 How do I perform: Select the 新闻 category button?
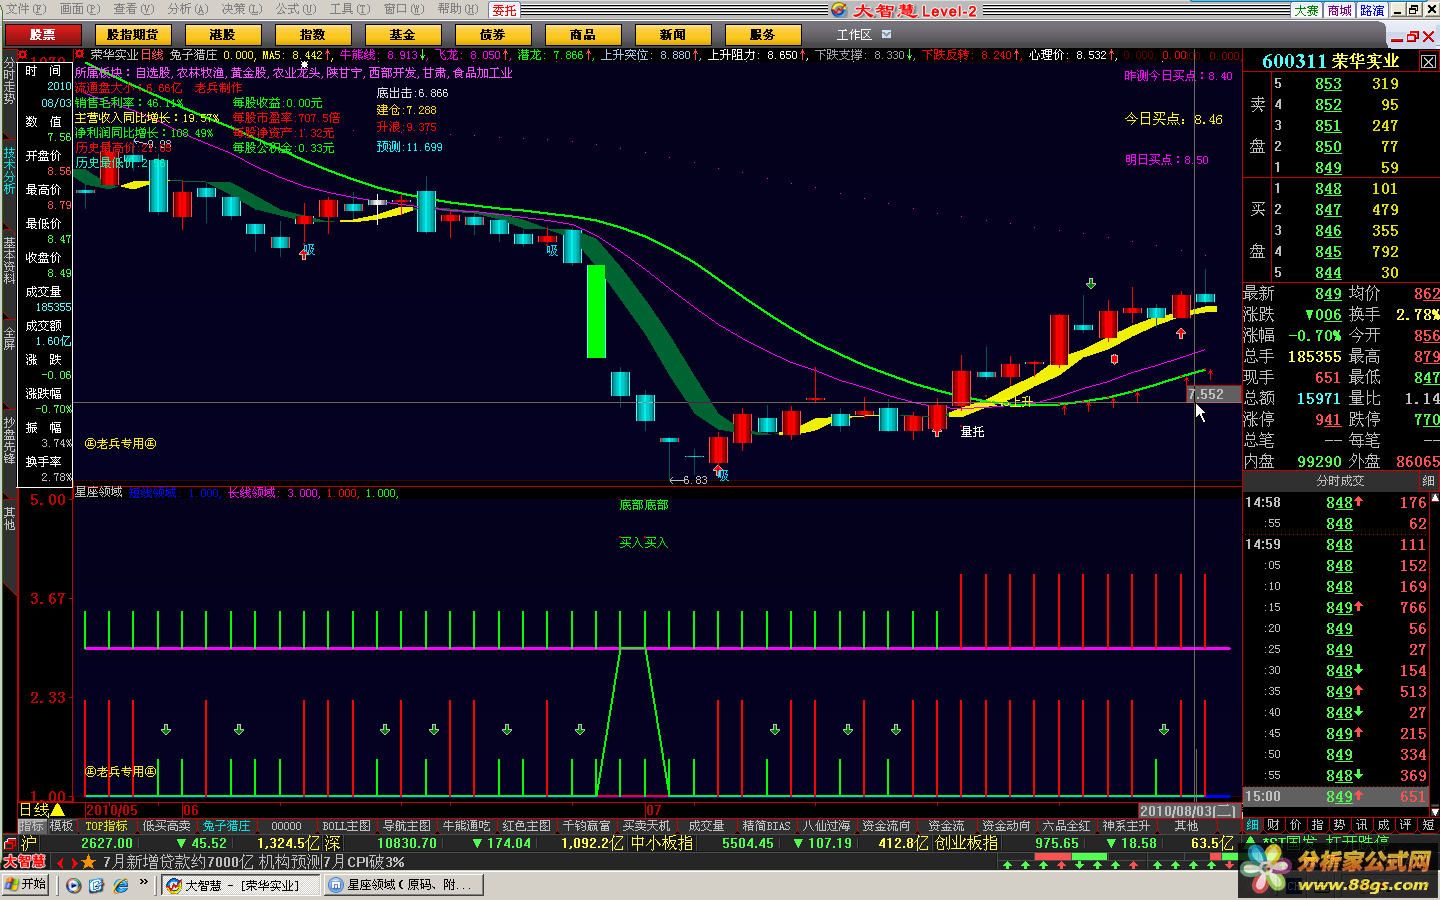[x=673, y=35]
